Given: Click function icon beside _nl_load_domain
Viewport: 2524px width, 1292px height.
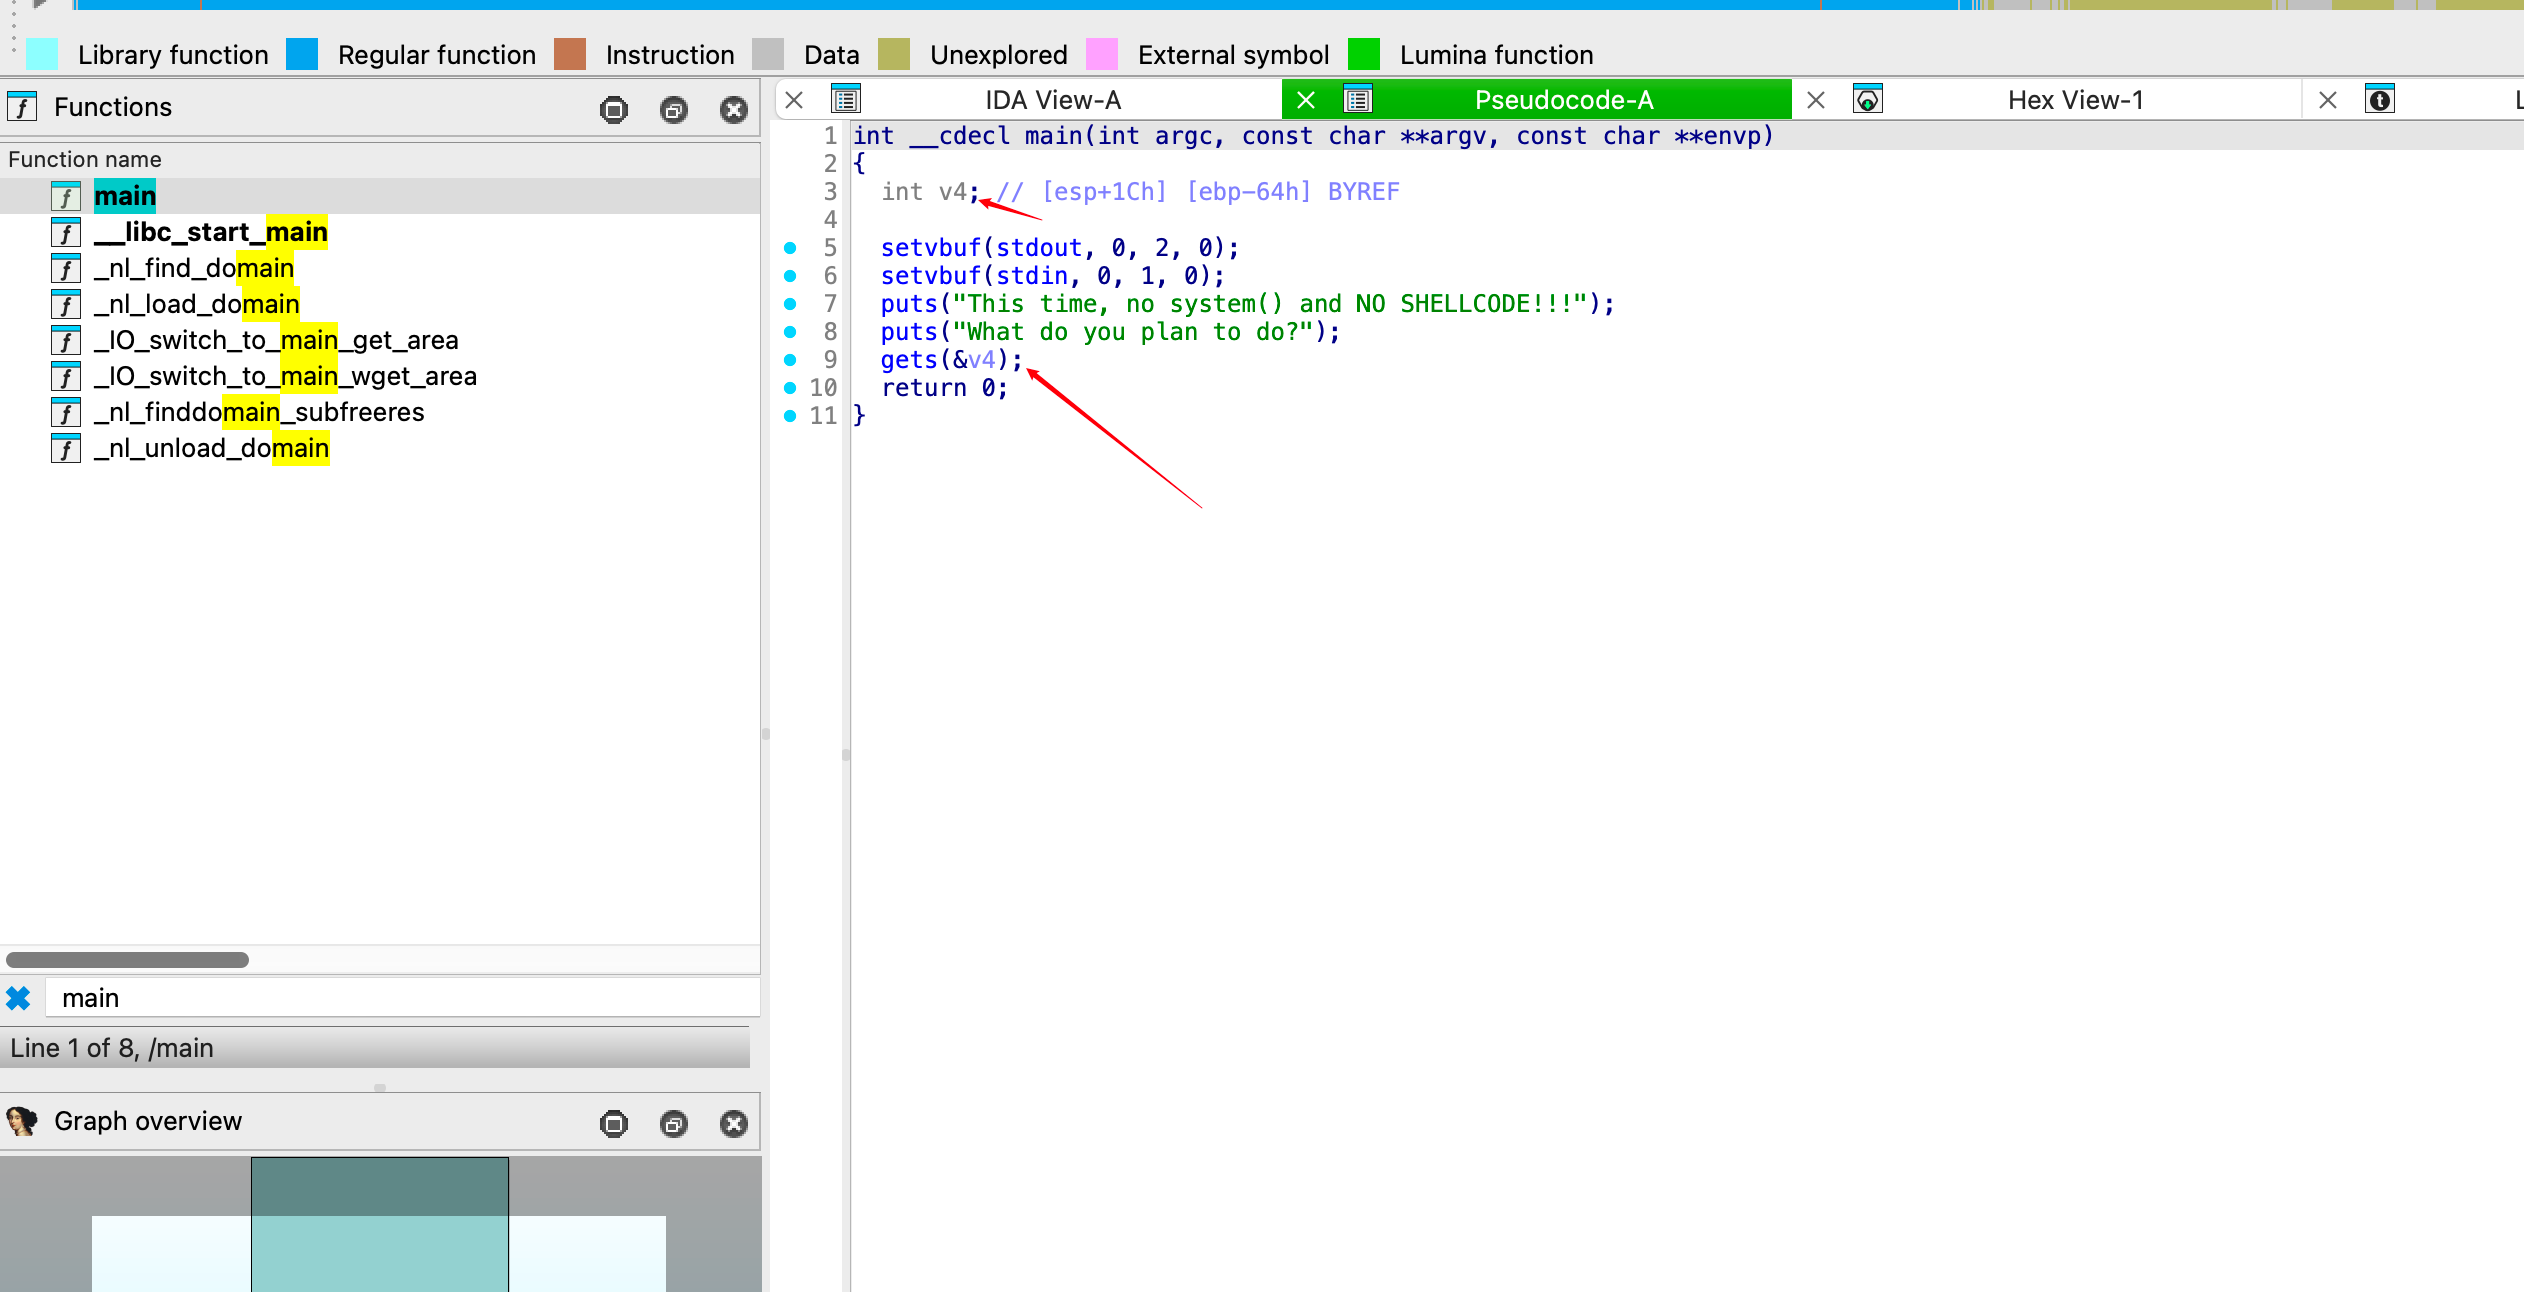Looking at the screenshot, I should (x=66, y=304).
